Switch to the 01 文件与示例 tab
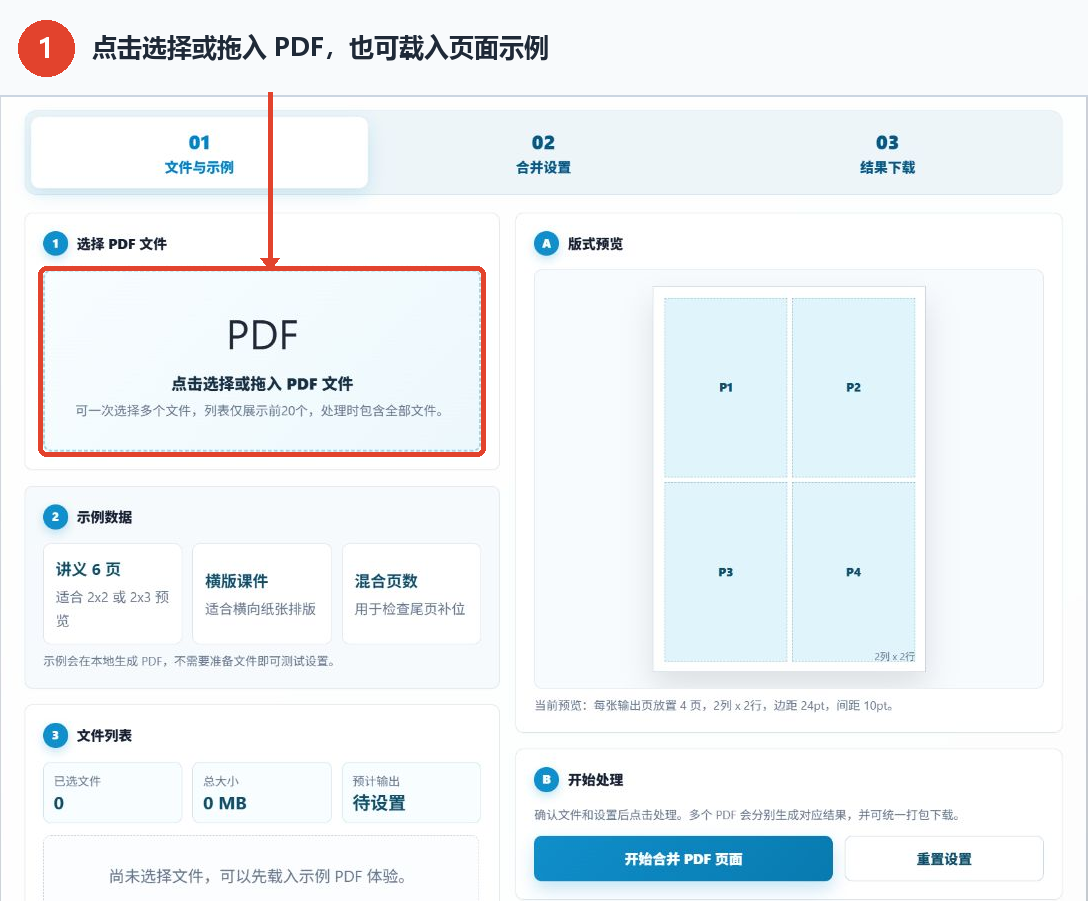 pyautogui.click(x=199, y=153)
